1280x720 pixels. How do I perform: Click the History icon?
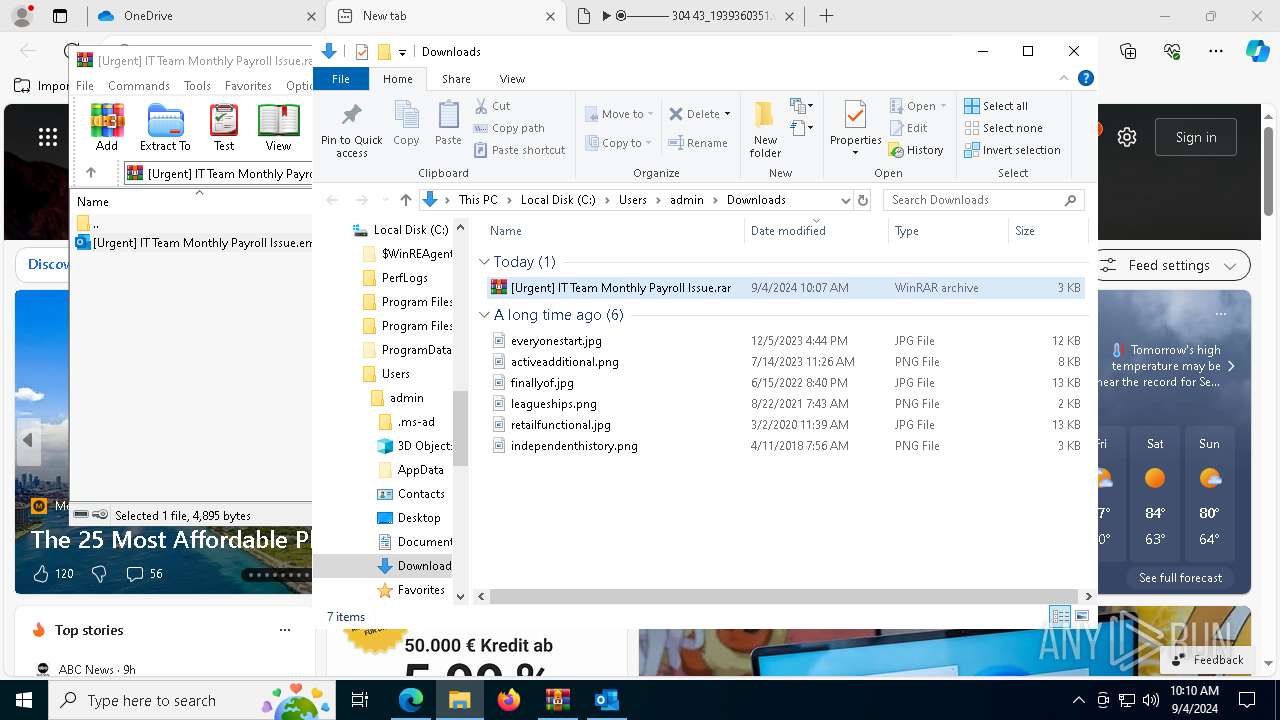point(897,150)
